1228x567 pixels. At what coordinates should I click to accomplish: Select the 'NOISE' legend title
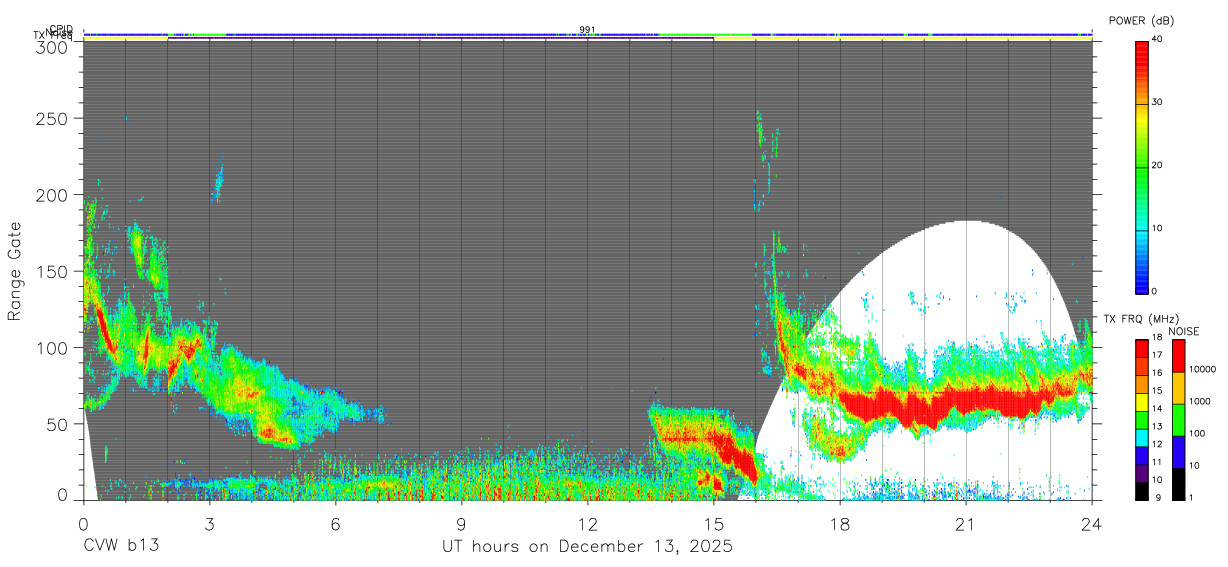pos(1183,331)
